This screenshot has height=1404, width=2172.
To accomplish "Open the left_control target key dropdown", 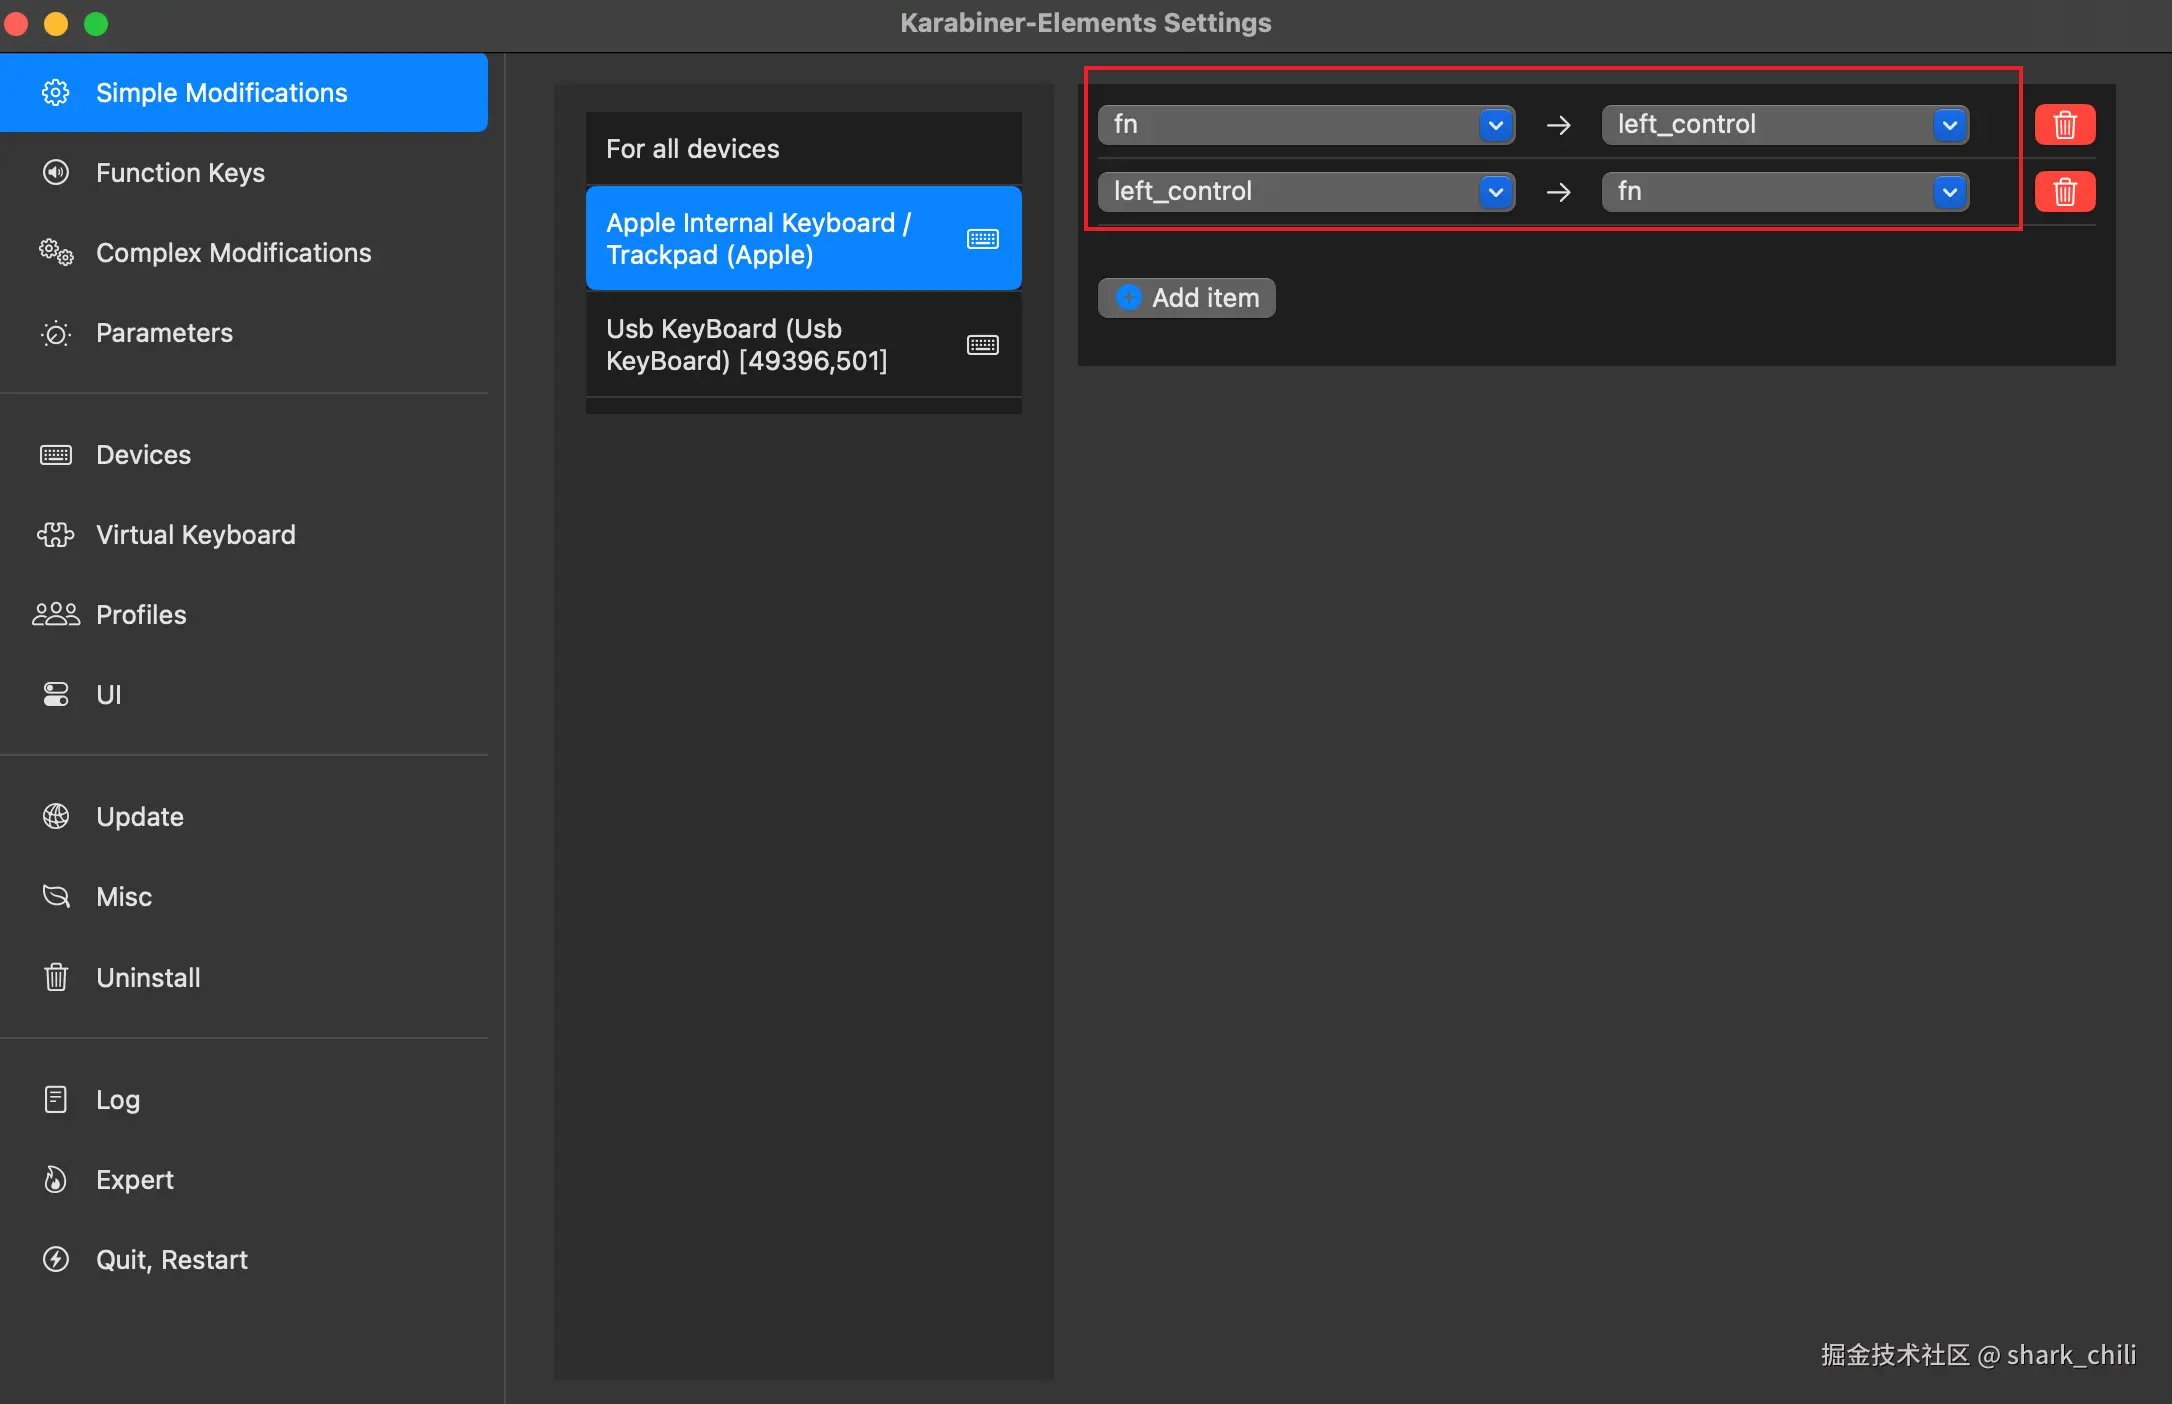I will (x=1785, y=125).
